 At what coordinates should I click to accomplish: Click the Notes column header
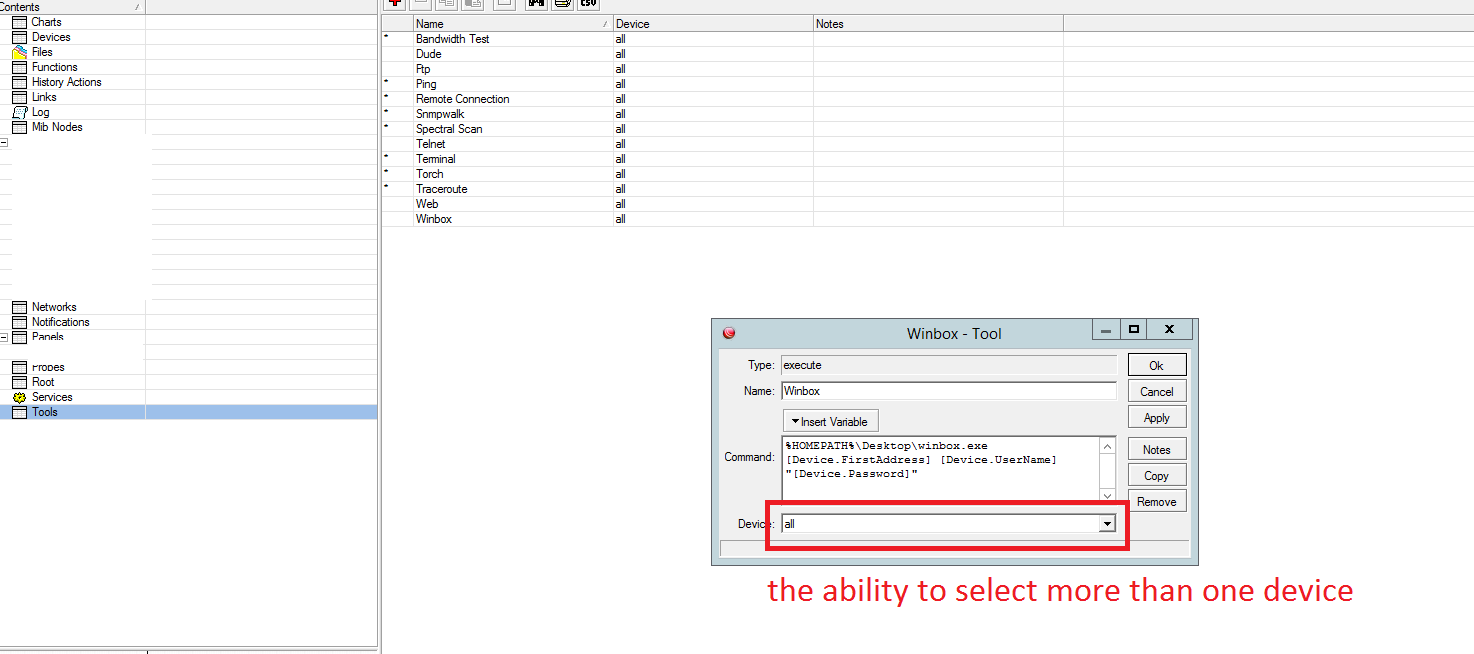pos(938,23)
